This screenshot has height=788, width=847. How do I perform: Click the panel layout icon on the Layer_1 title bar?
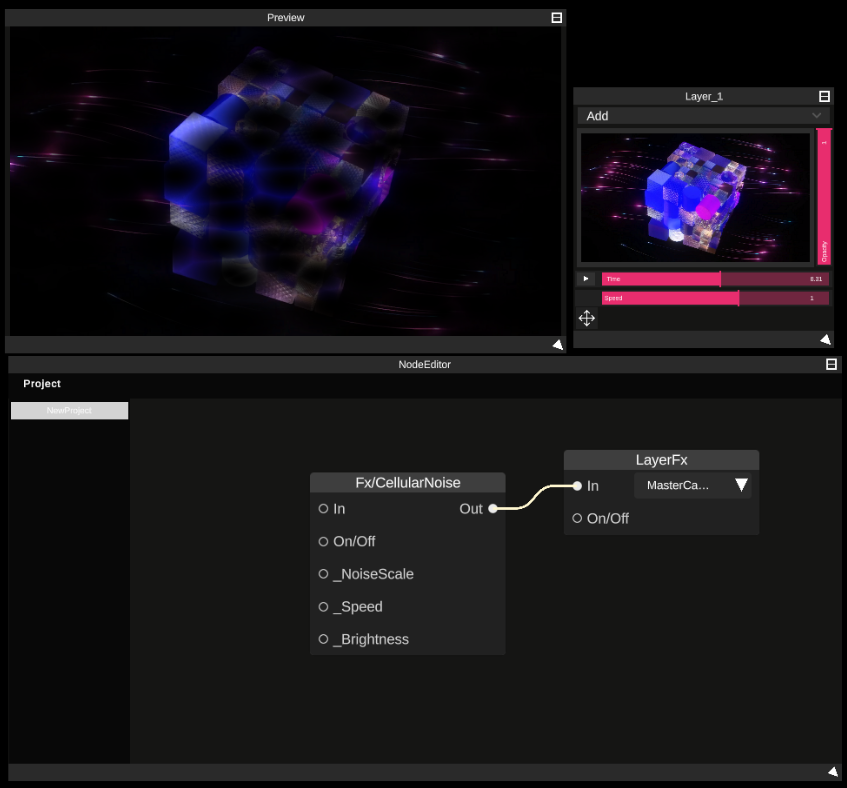824,96
